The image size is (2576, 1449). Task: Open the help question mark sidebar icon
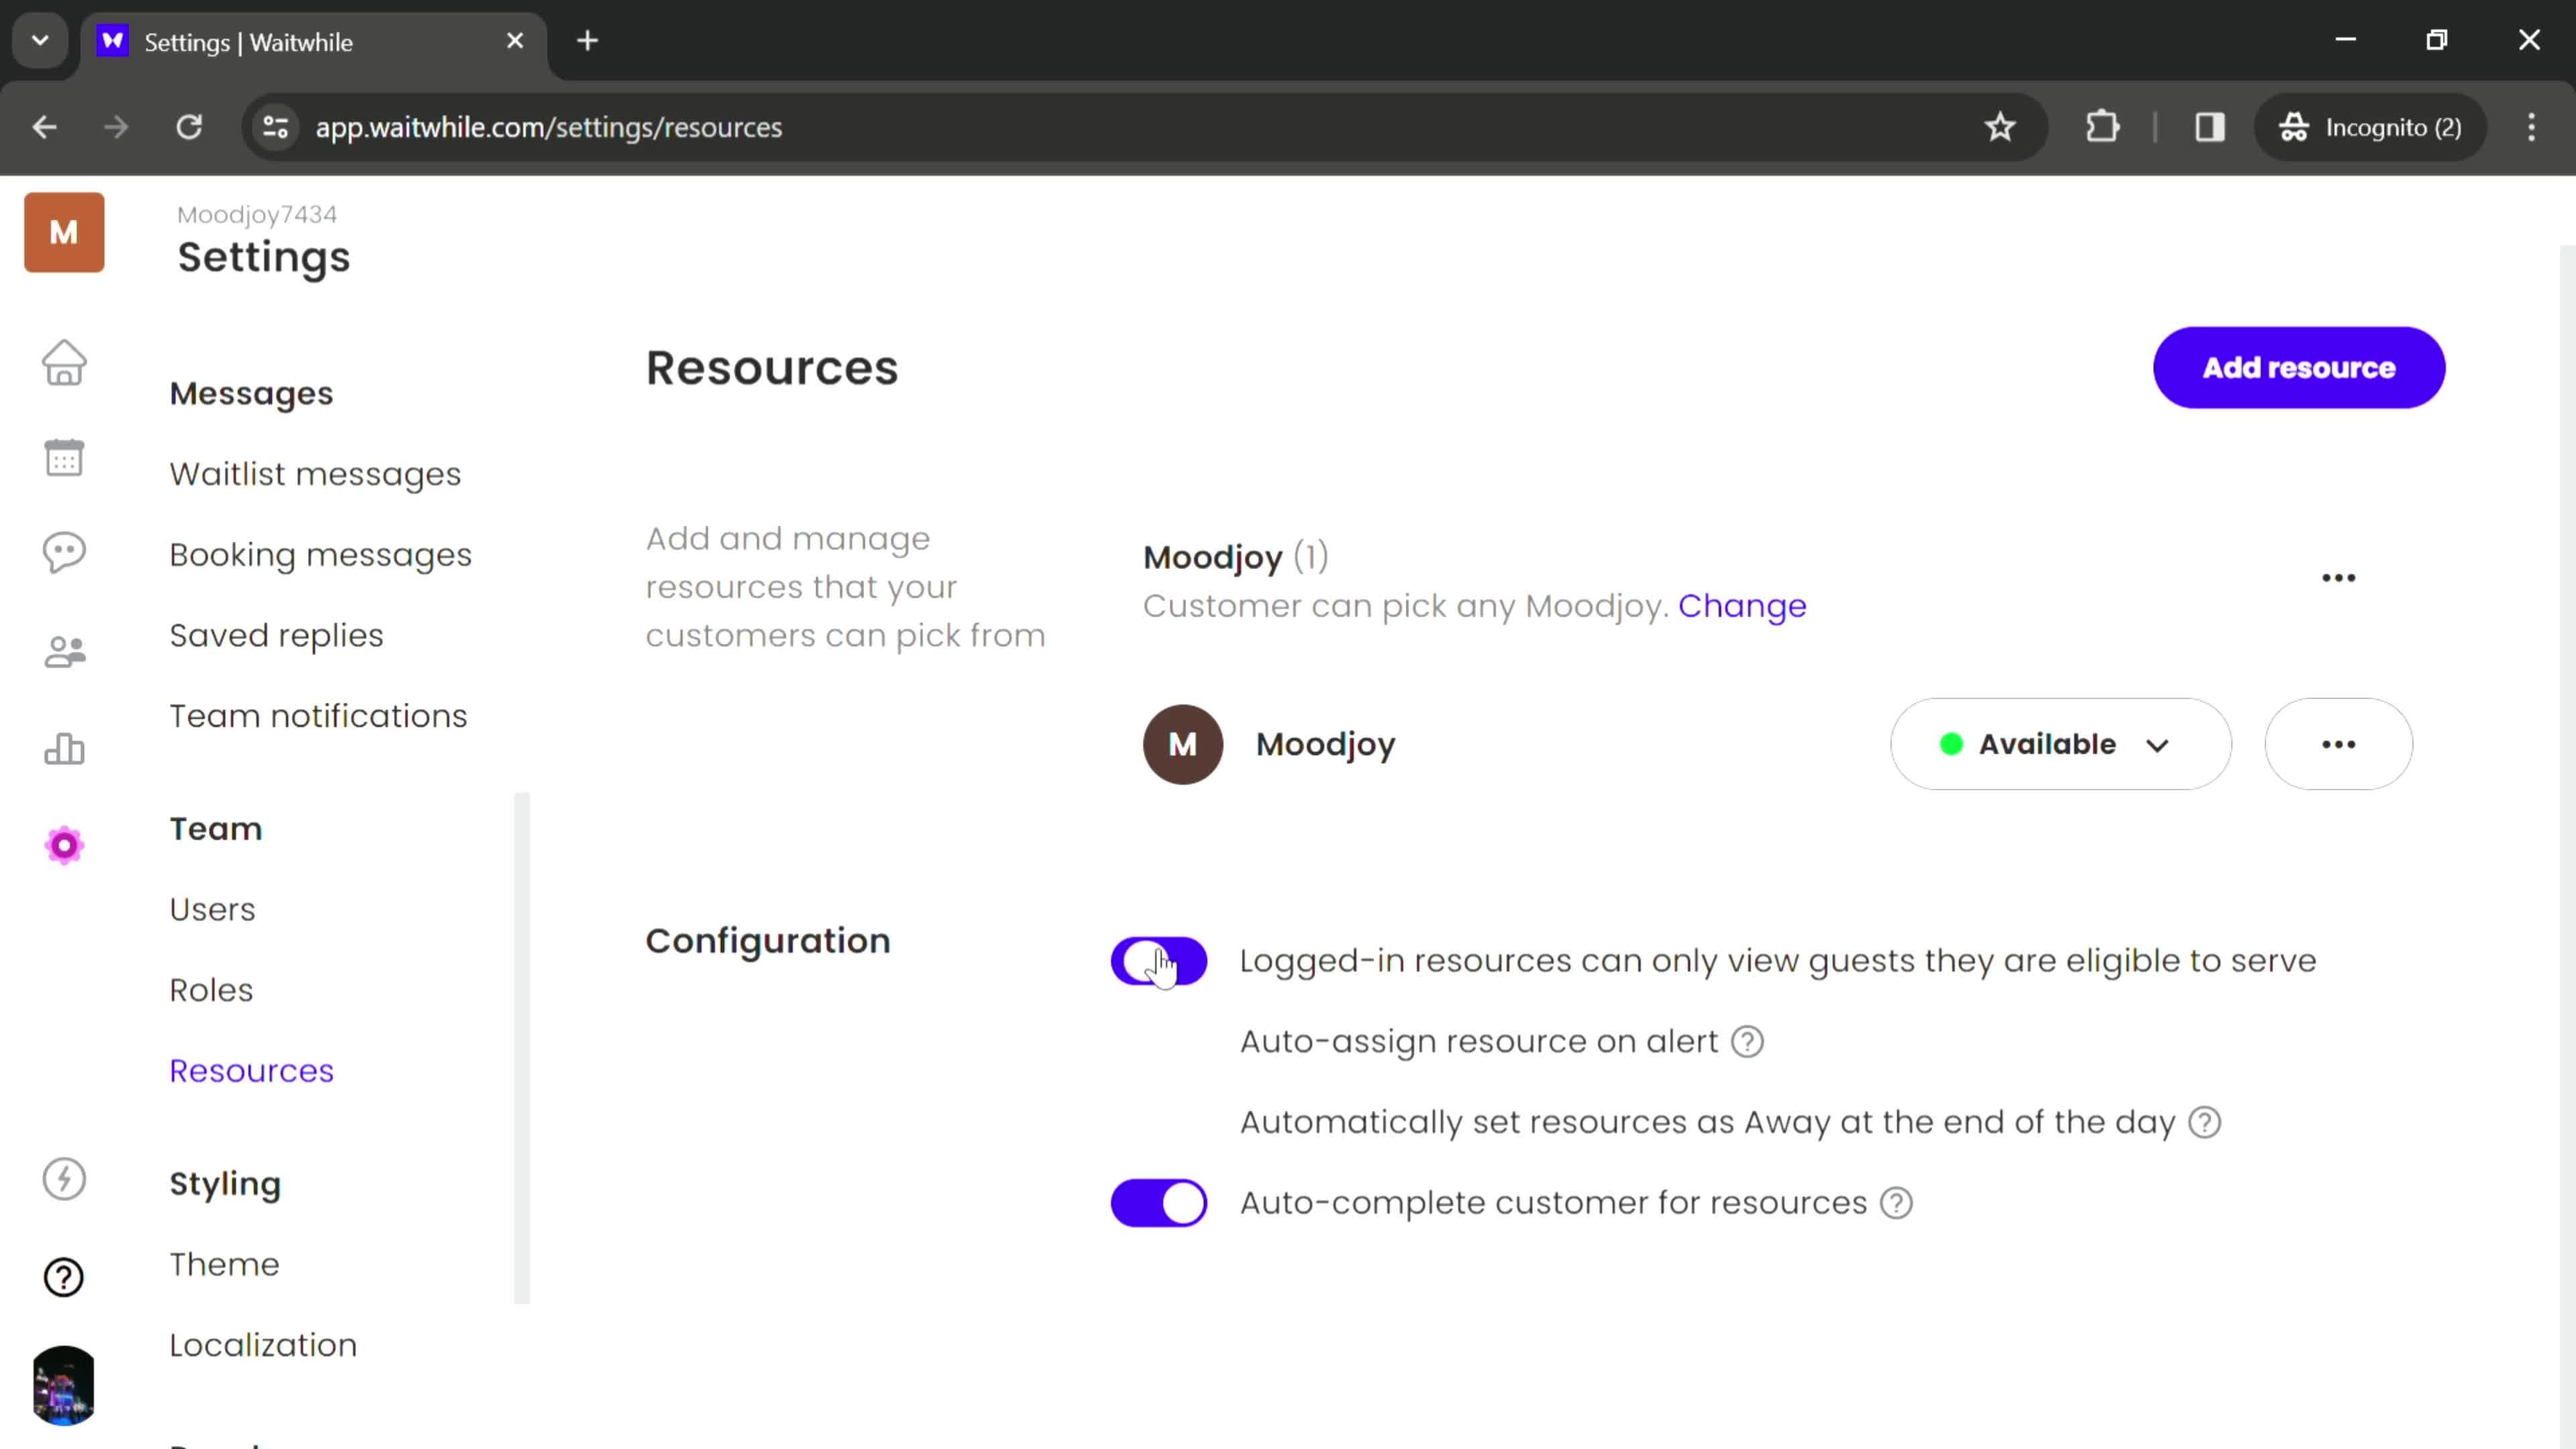64,1277
